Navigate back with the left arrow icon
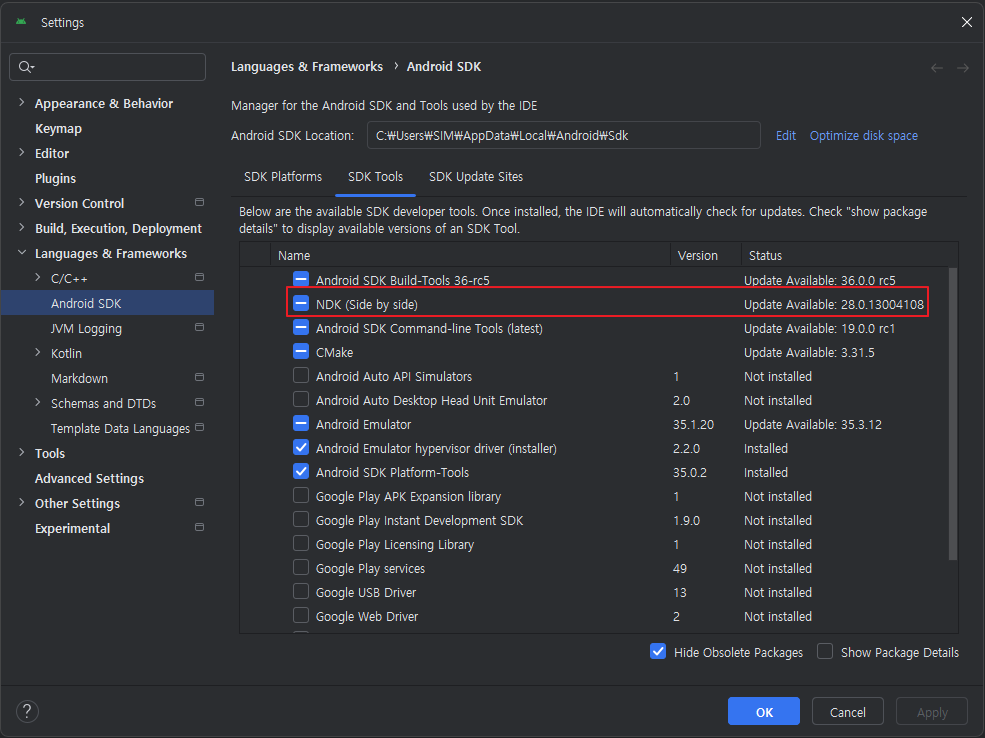Viewport: 985px width, 738px height. (x=937, y=68)
